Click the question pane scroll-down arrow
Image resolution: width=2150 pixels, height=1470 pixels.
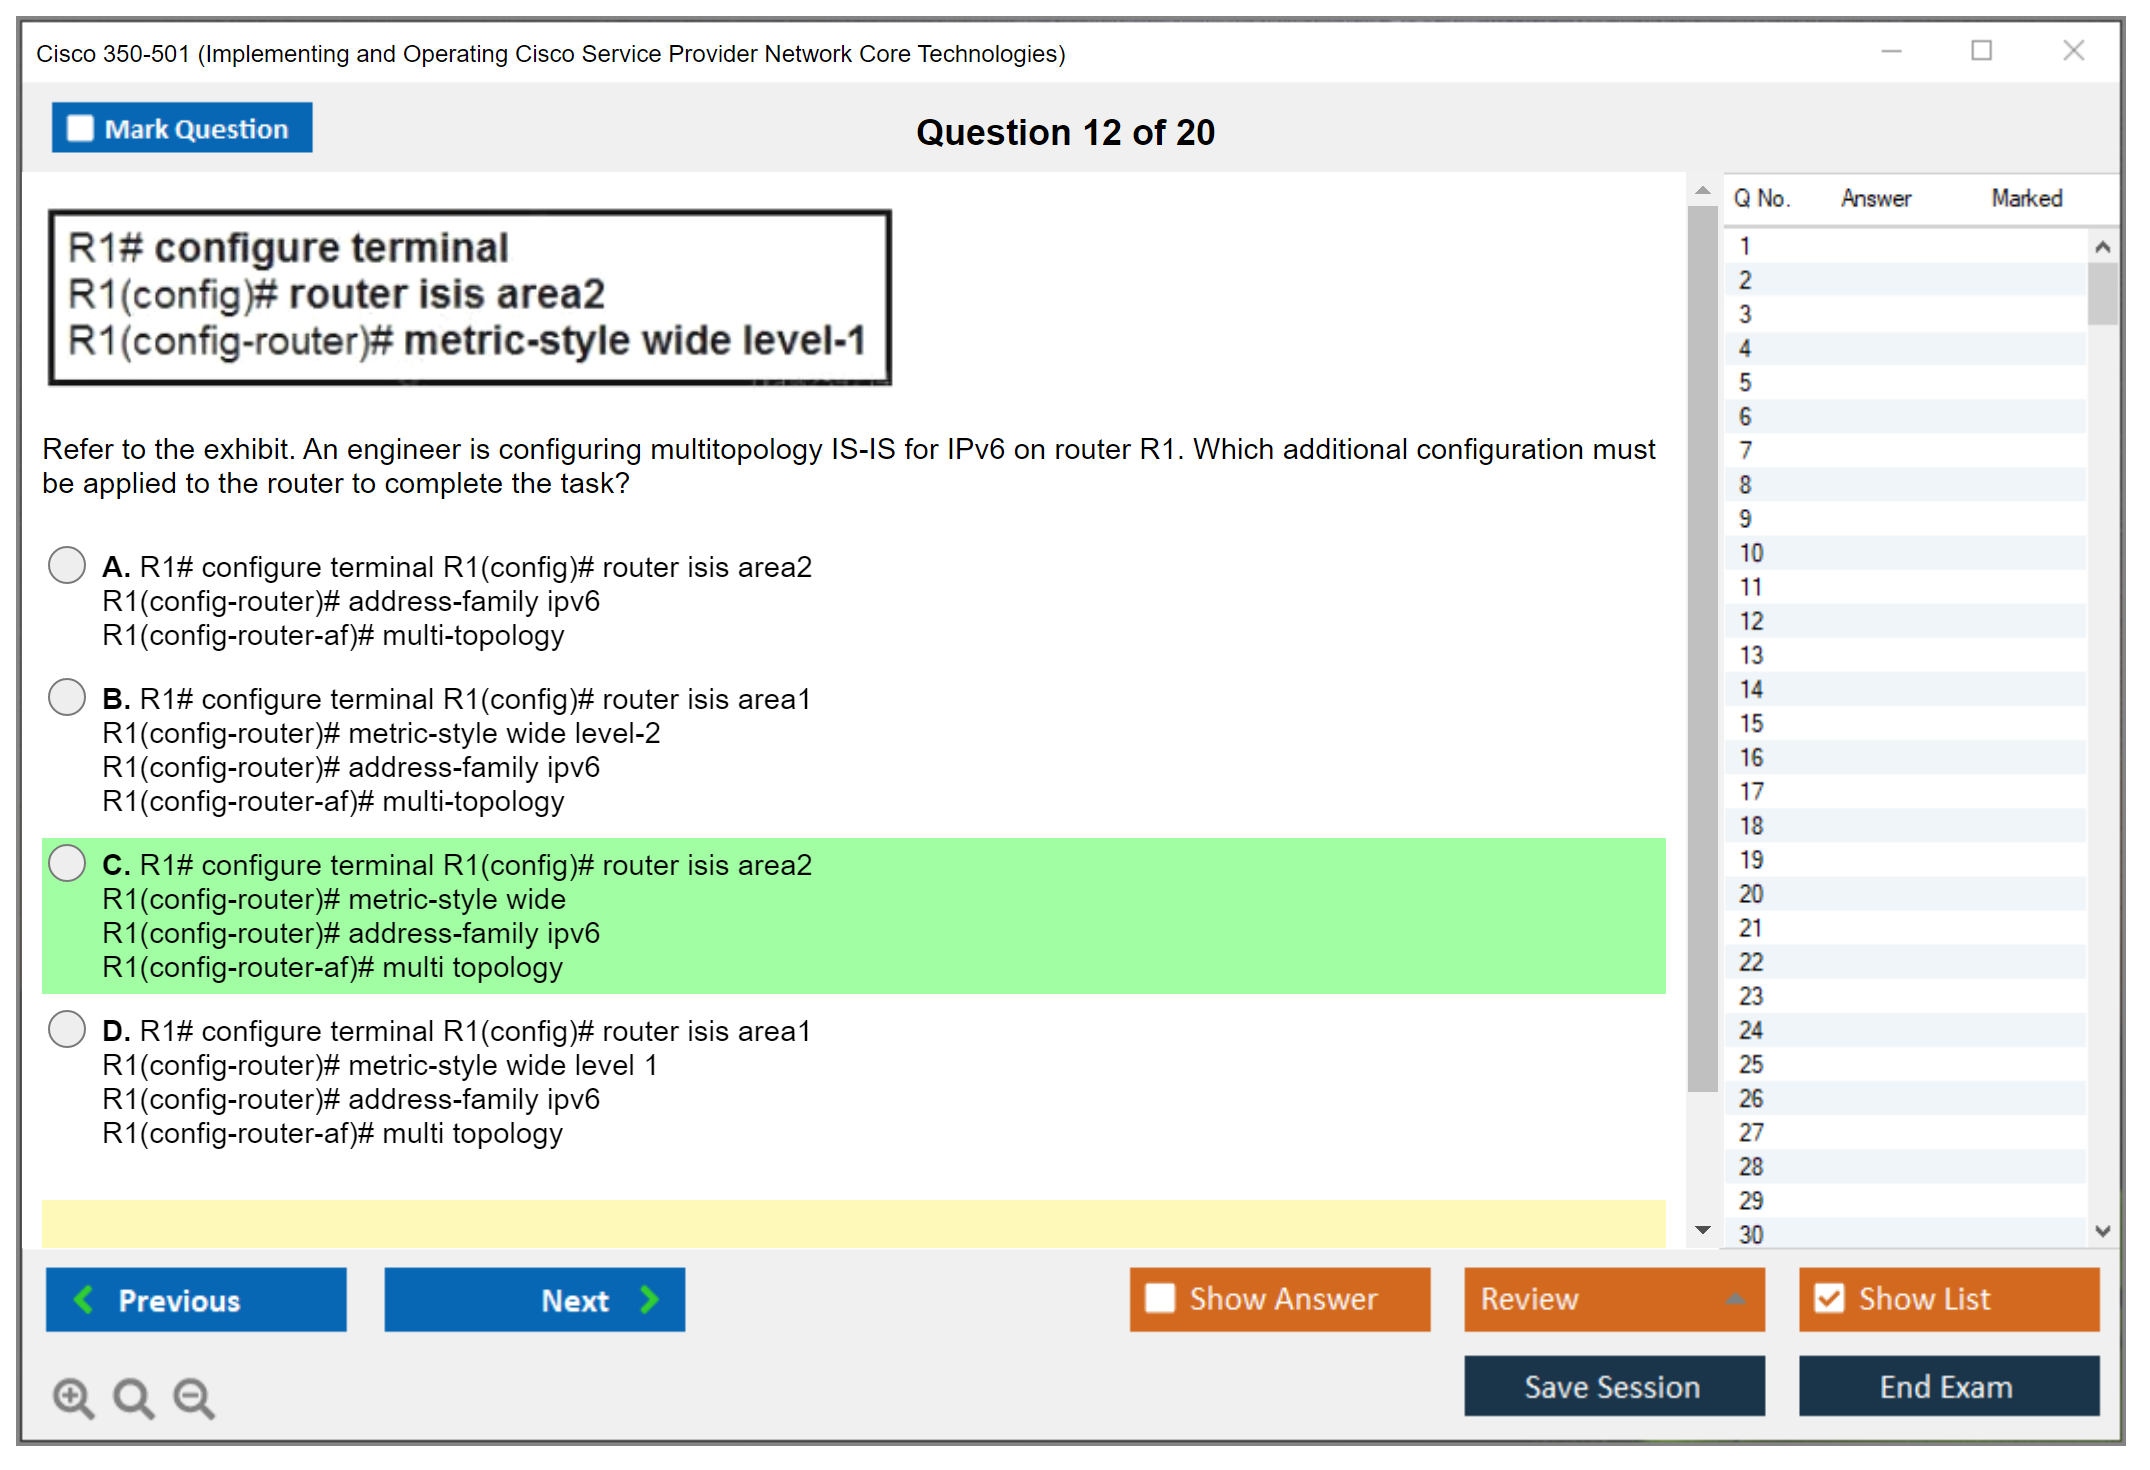(1703, 1230)
